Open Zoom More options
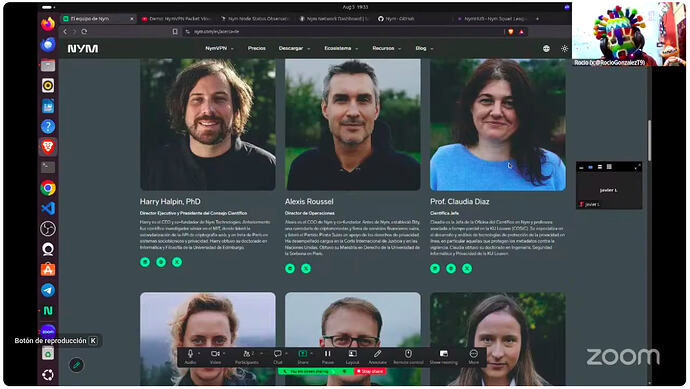Viewport: 690px width, 389px height. (x=473, y=356)
